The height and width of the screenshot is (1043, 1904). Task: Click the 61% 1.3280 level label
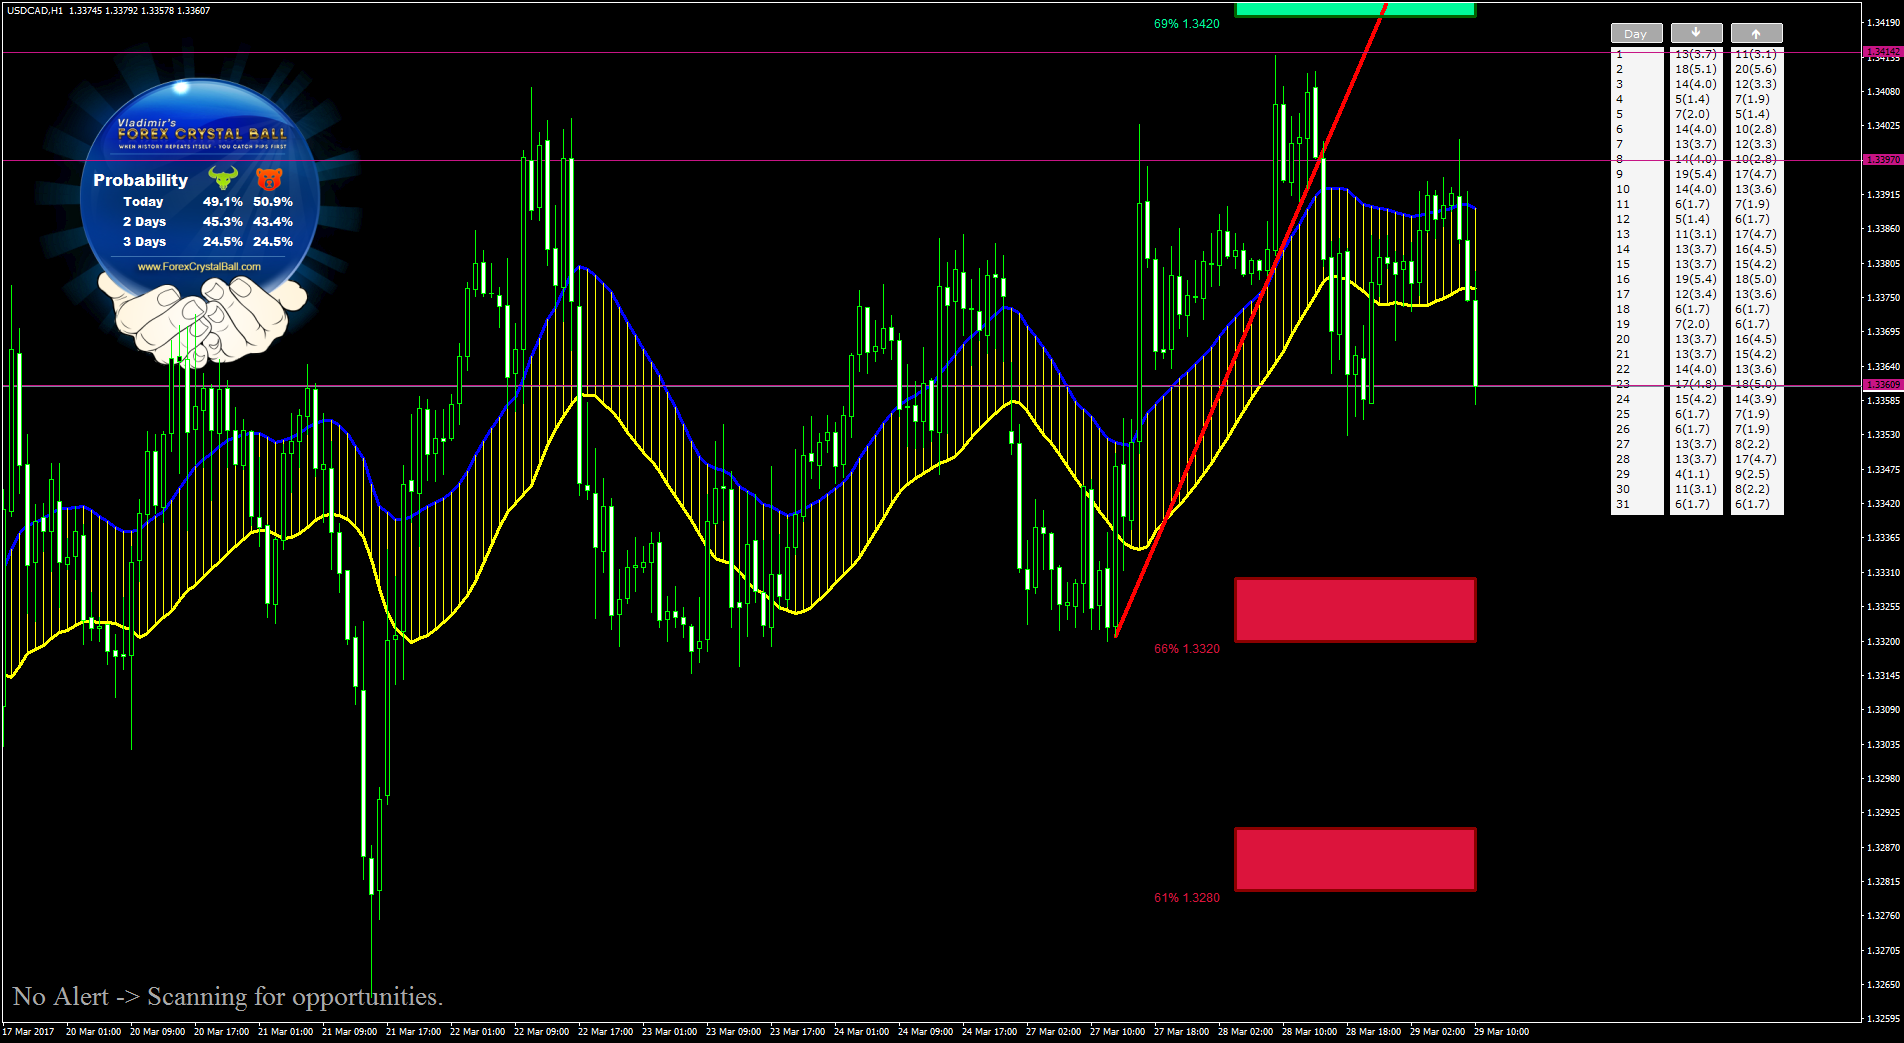pyautogui.click(x=1187, y=898)
